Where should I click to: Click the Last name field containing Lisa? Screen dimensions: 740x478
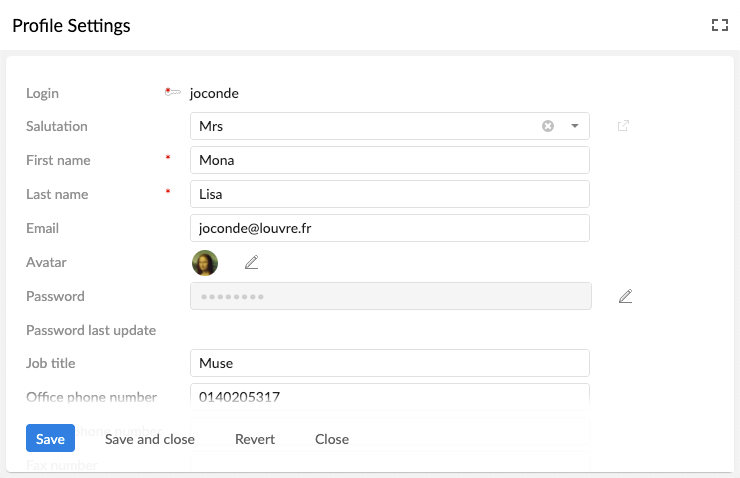[x=389, y=194]
